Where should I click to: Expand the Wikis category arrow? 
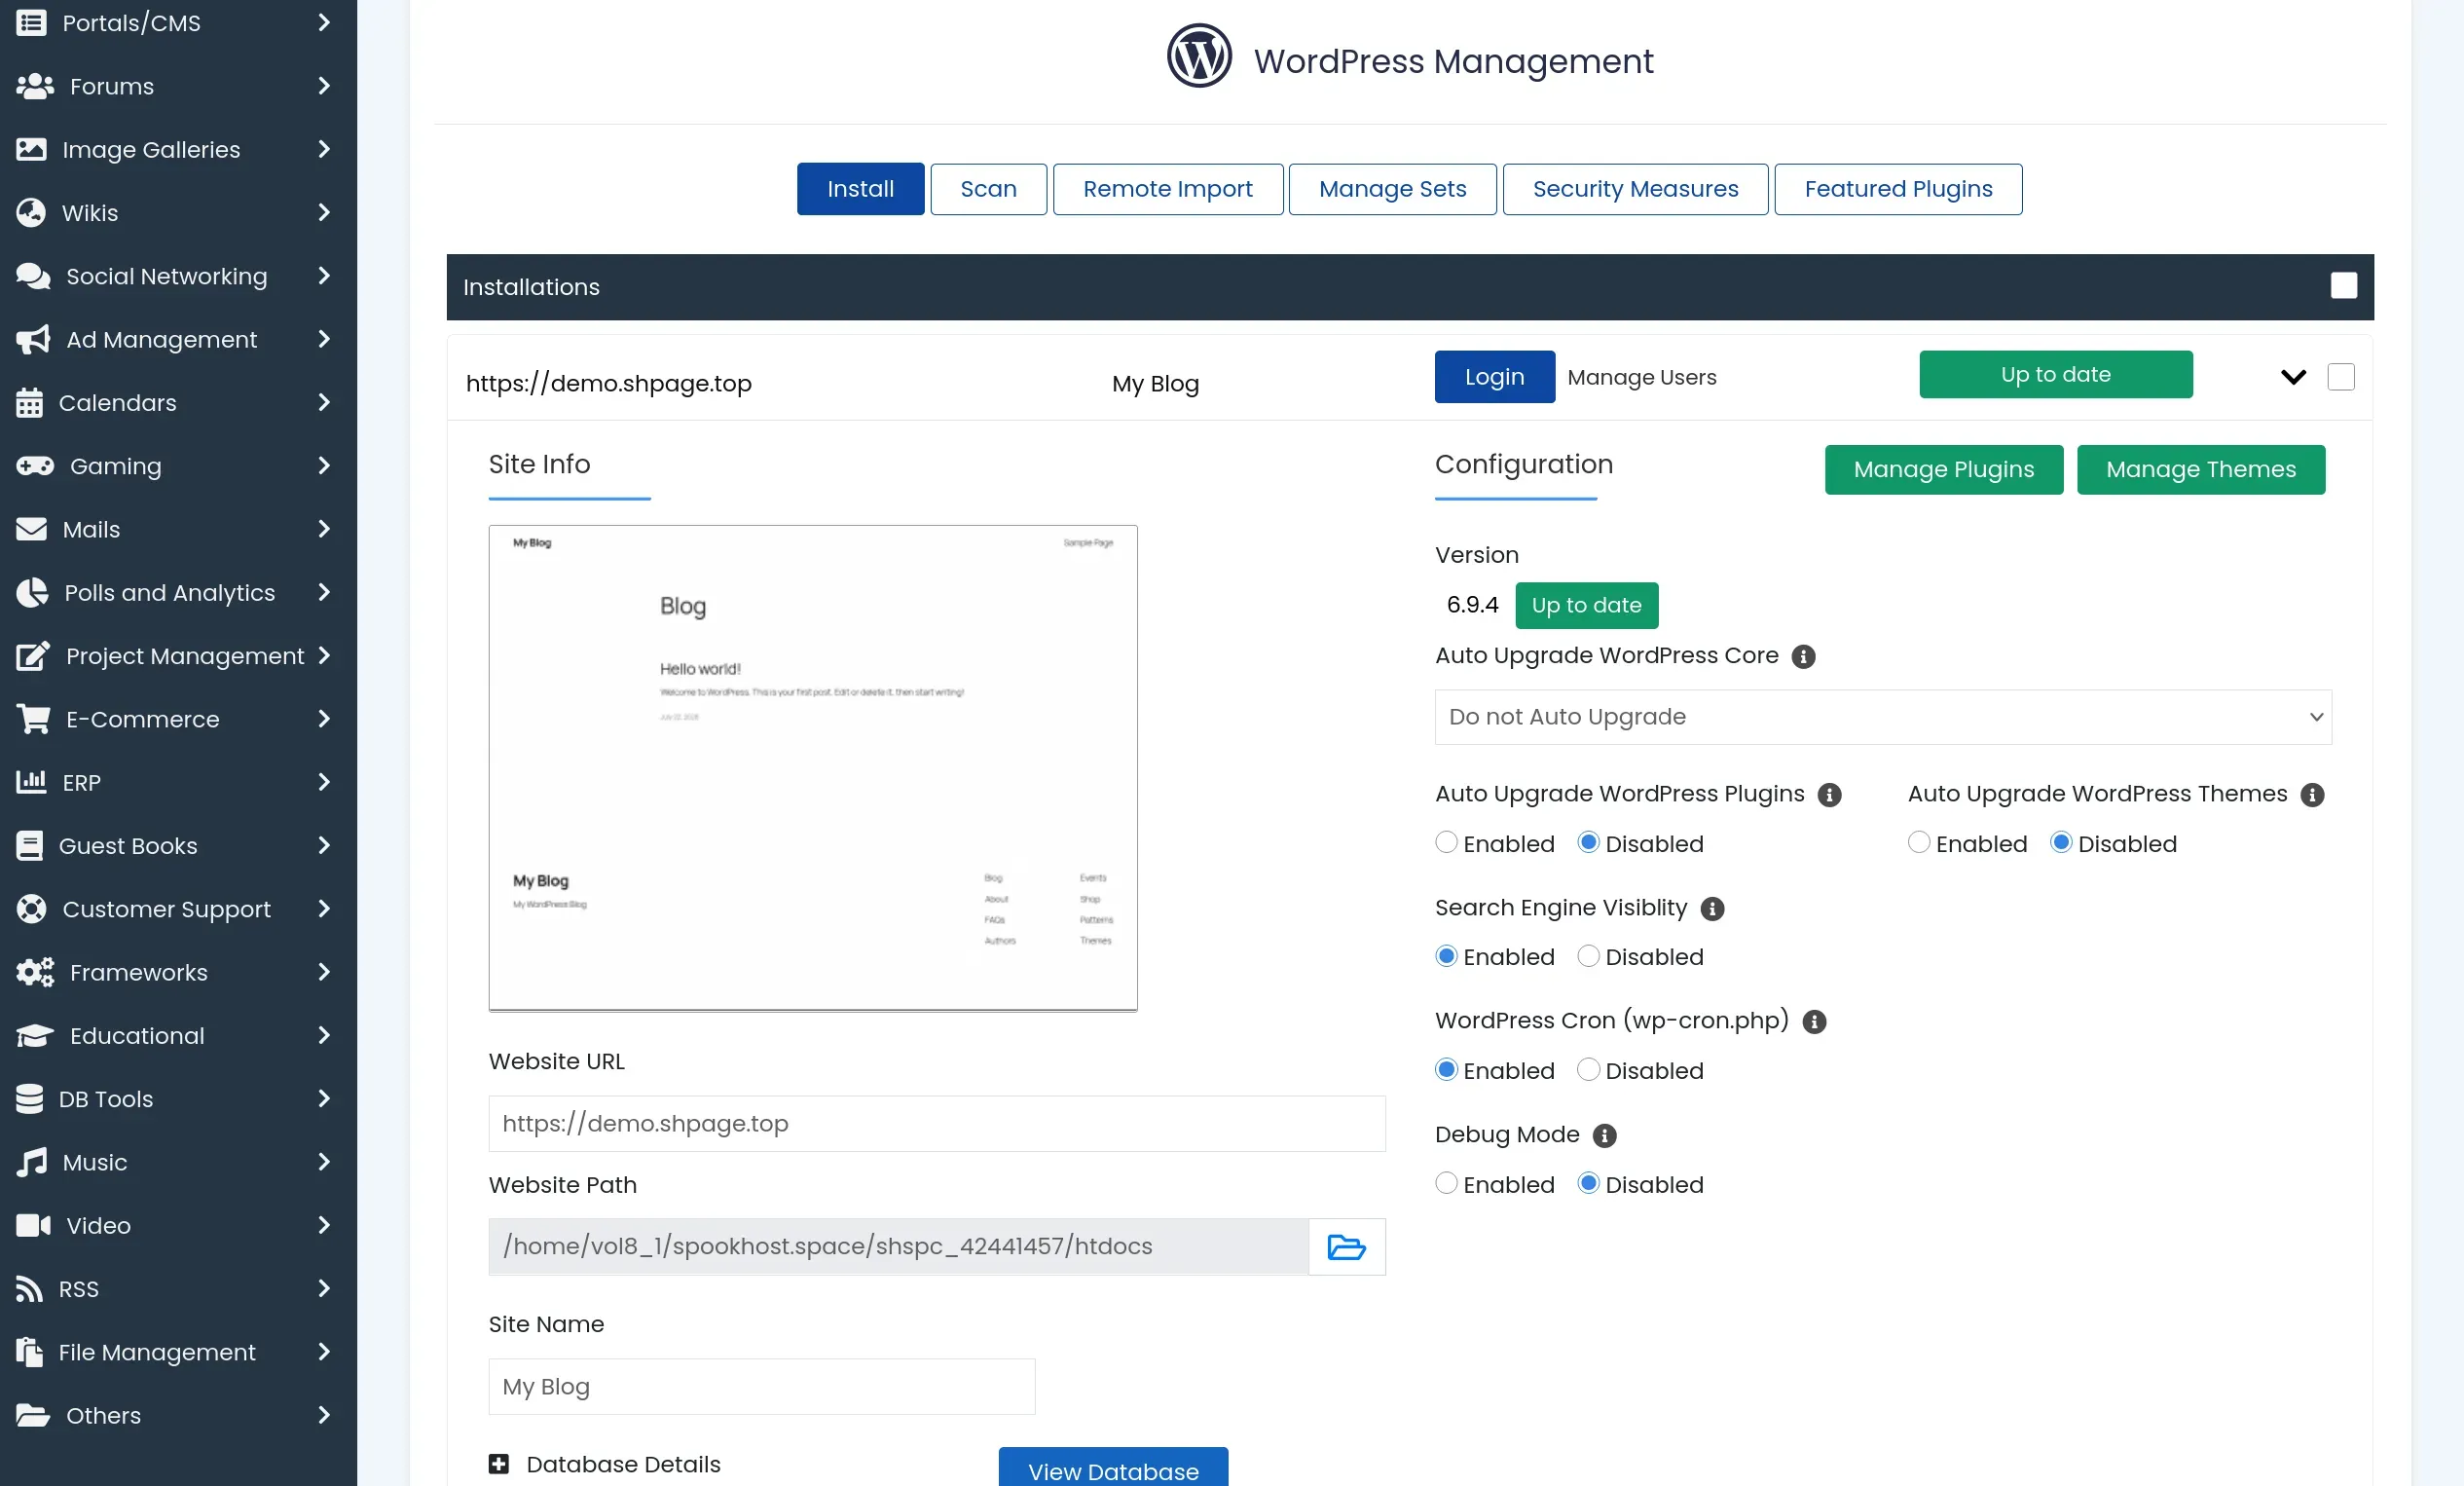point(324,212)
